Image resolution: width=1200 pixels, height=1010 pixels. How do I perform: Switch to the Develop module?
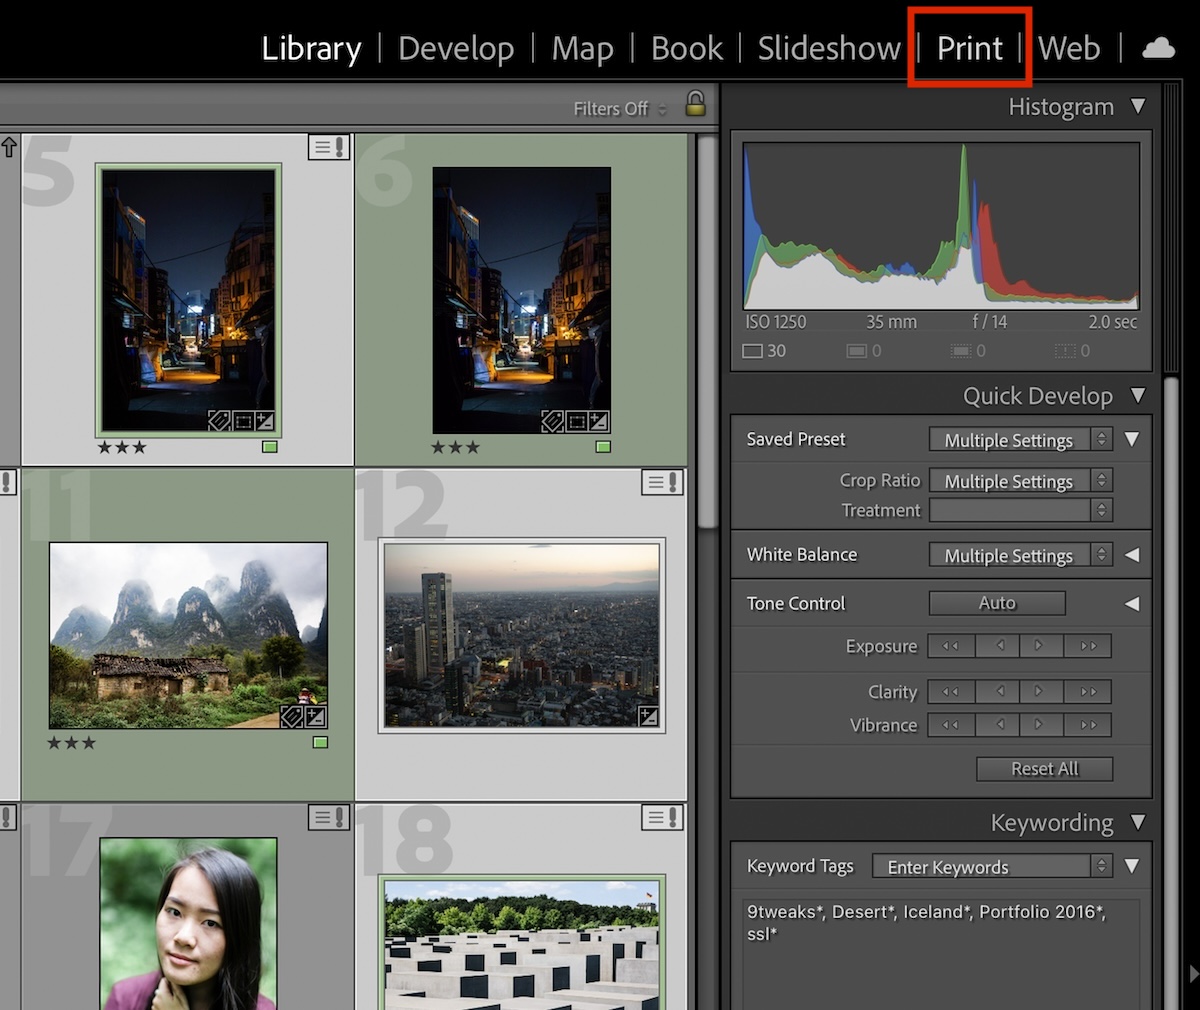pyautogui.click(x=456, y=47)
